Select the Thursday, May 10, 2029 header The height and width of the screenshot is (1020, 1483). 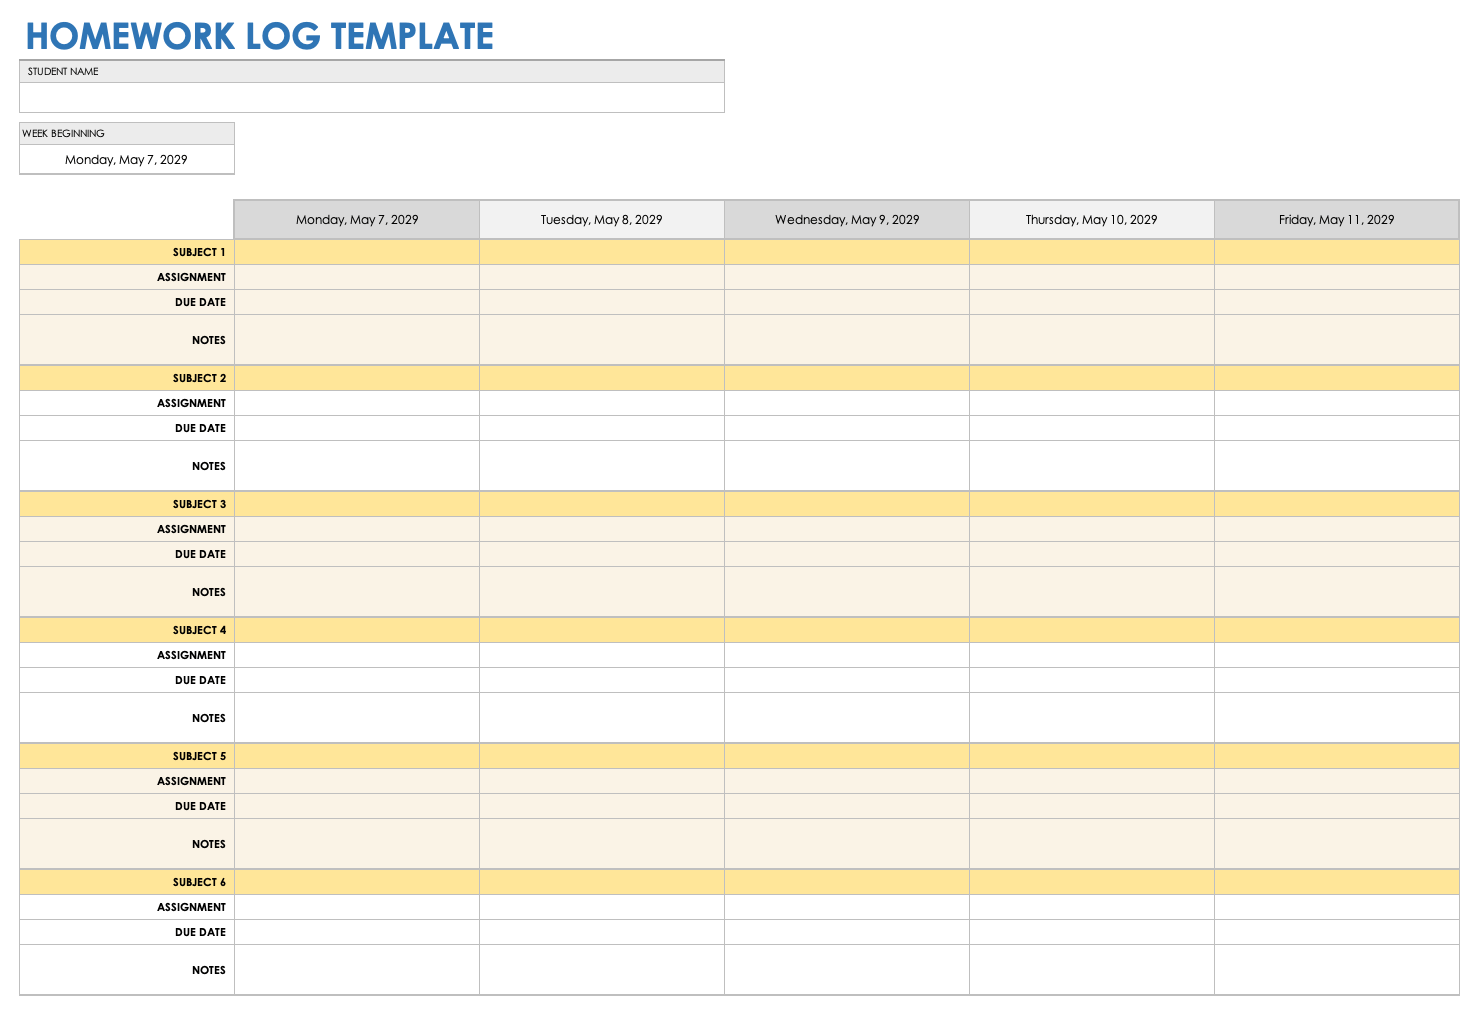click(1092, 220)
